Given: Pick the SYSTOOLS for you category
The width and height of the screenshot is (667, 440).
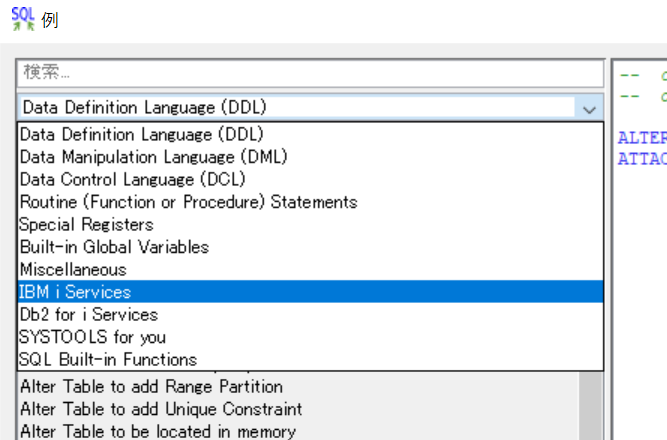Looking at the screenshot, I should (310, 337).
